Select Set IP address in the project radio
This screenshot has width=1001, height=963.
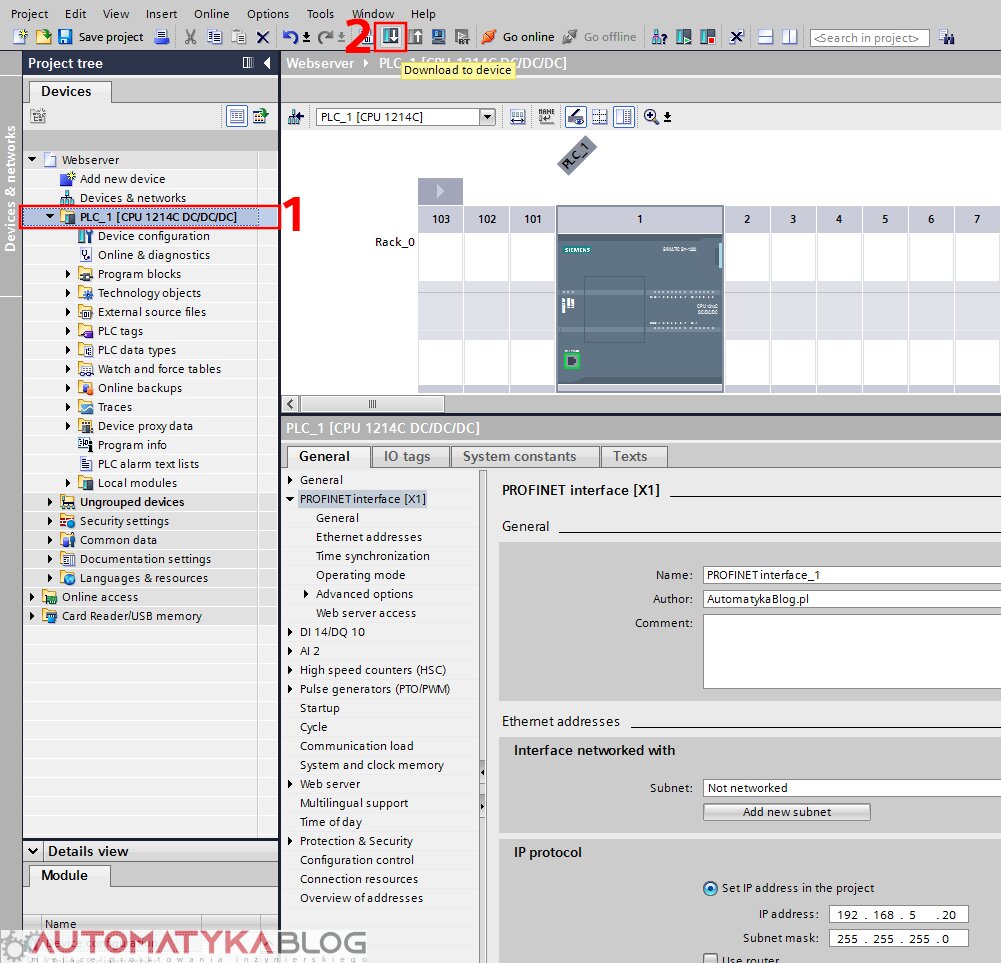tap(710, 888)
